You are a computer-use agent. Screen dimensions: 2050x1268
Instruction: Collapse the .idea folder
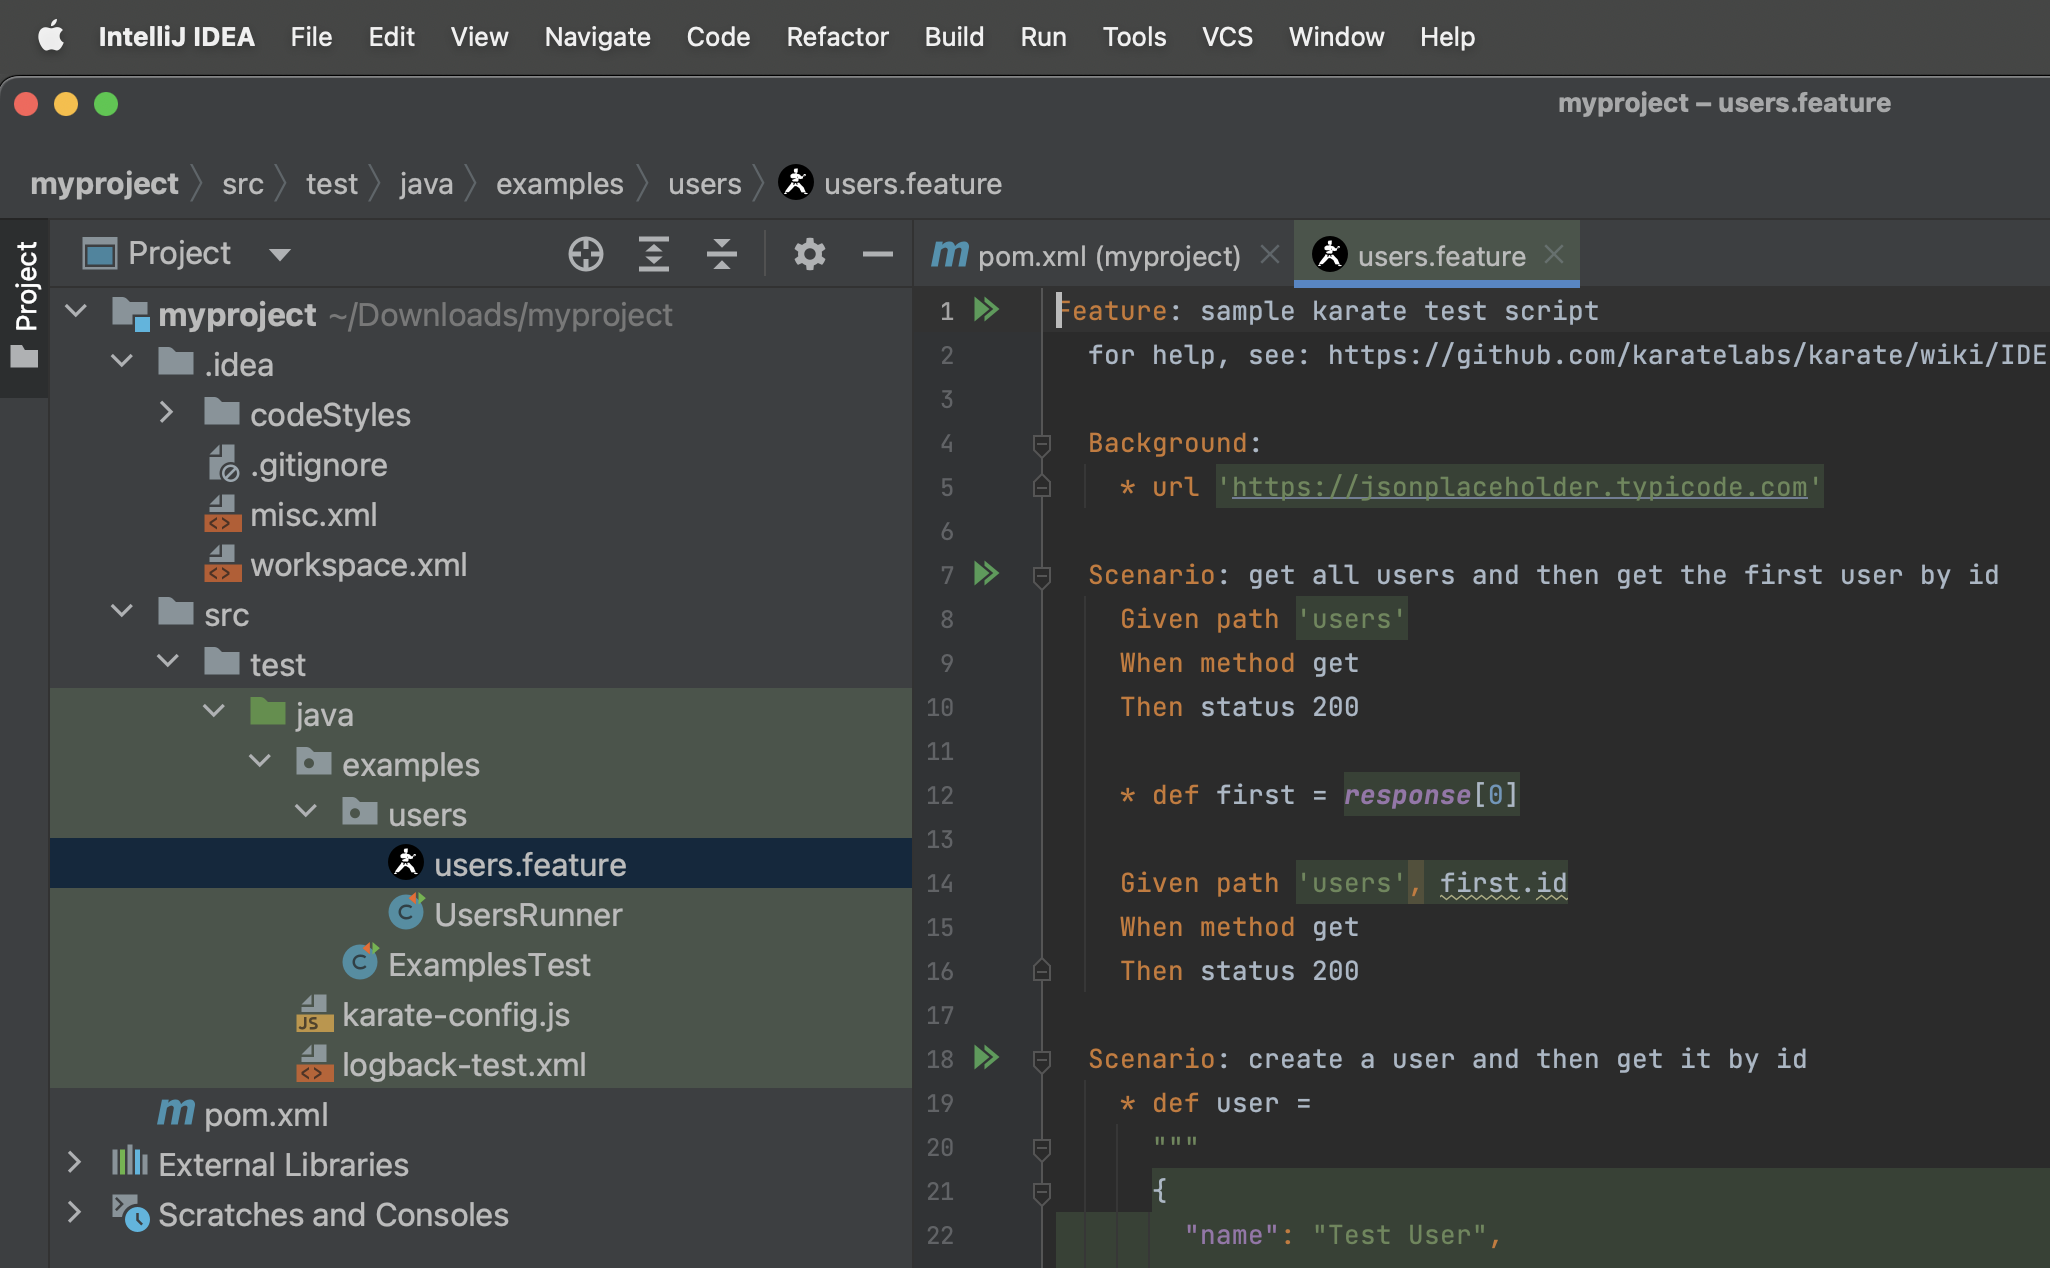click(x=122, y=362)
